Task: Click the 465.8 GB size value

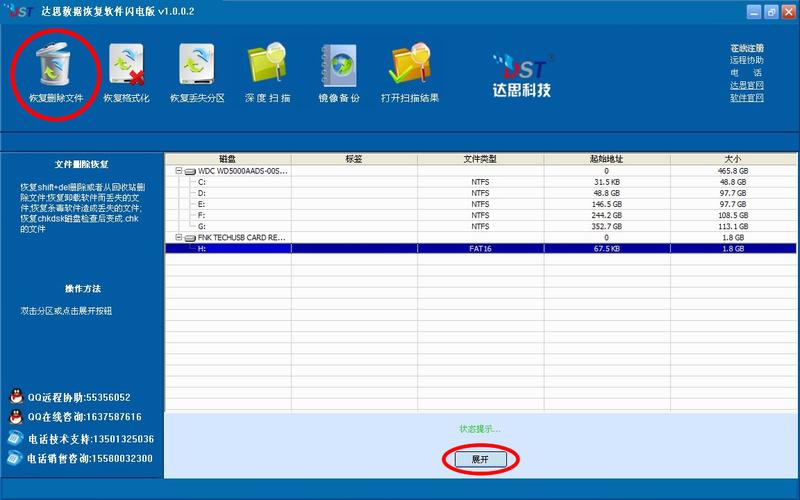Action: 733,171
